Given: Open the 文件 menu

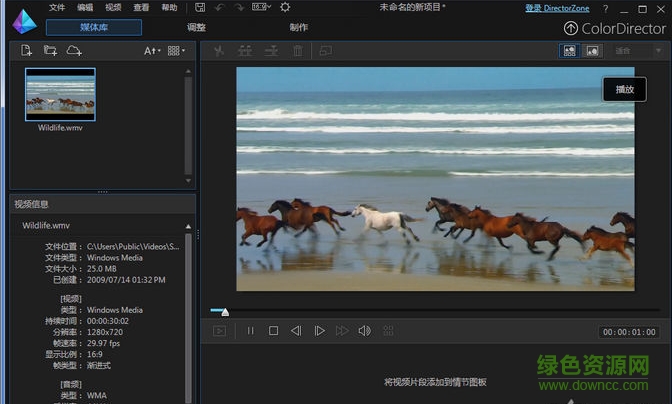Looking at the screenshot, I should point(57,7).
